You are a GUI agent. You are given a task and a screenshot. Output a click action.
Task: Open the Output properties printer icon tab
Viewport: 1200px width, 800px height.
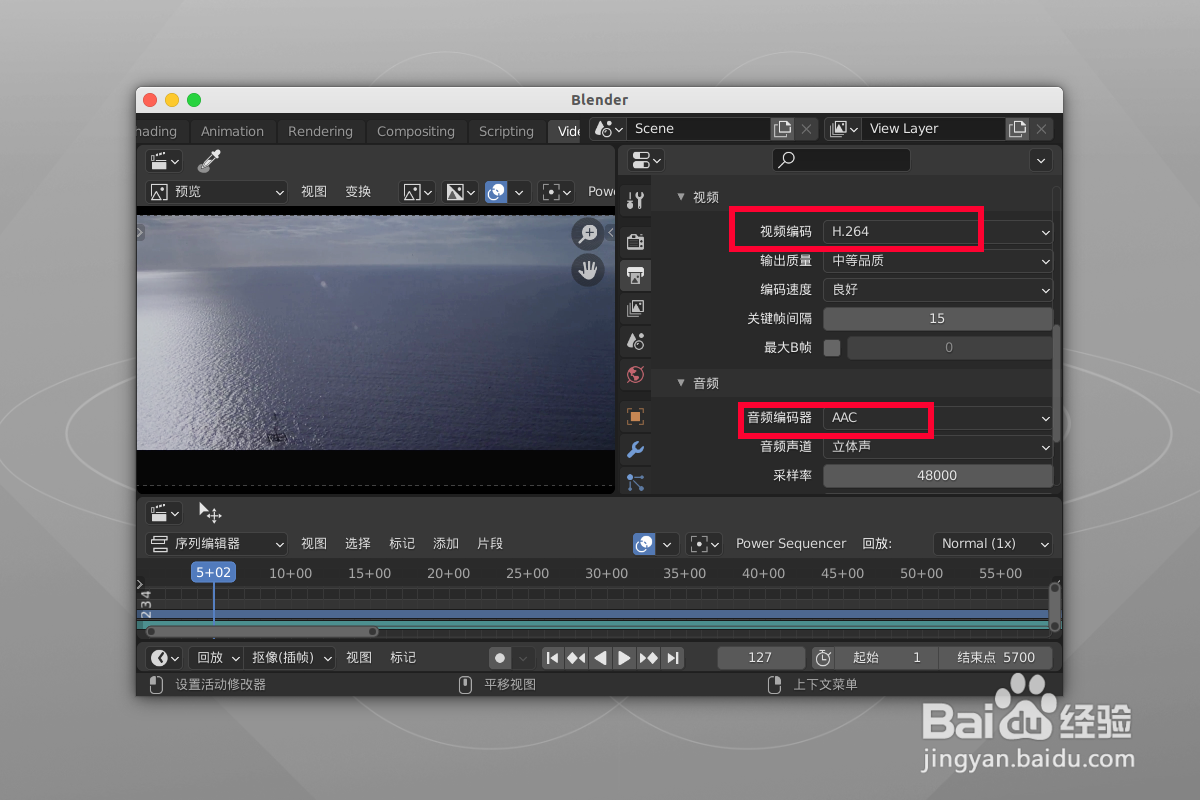pyautogui.click(x=635, y=275)
